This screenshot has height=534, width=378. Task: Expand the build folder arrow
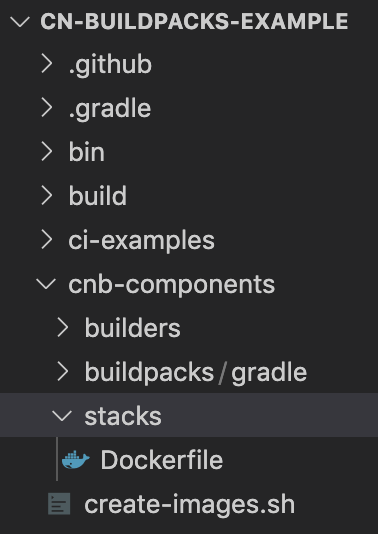pos(47,196)
